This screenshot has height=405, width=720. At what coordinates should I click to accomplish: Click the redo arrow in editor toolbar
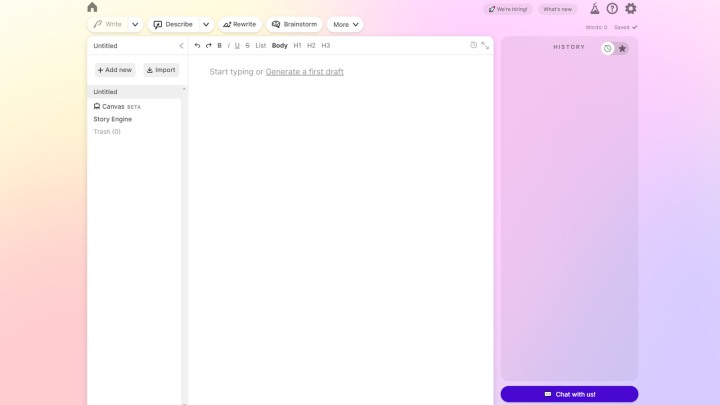click(x=208, y=45)
